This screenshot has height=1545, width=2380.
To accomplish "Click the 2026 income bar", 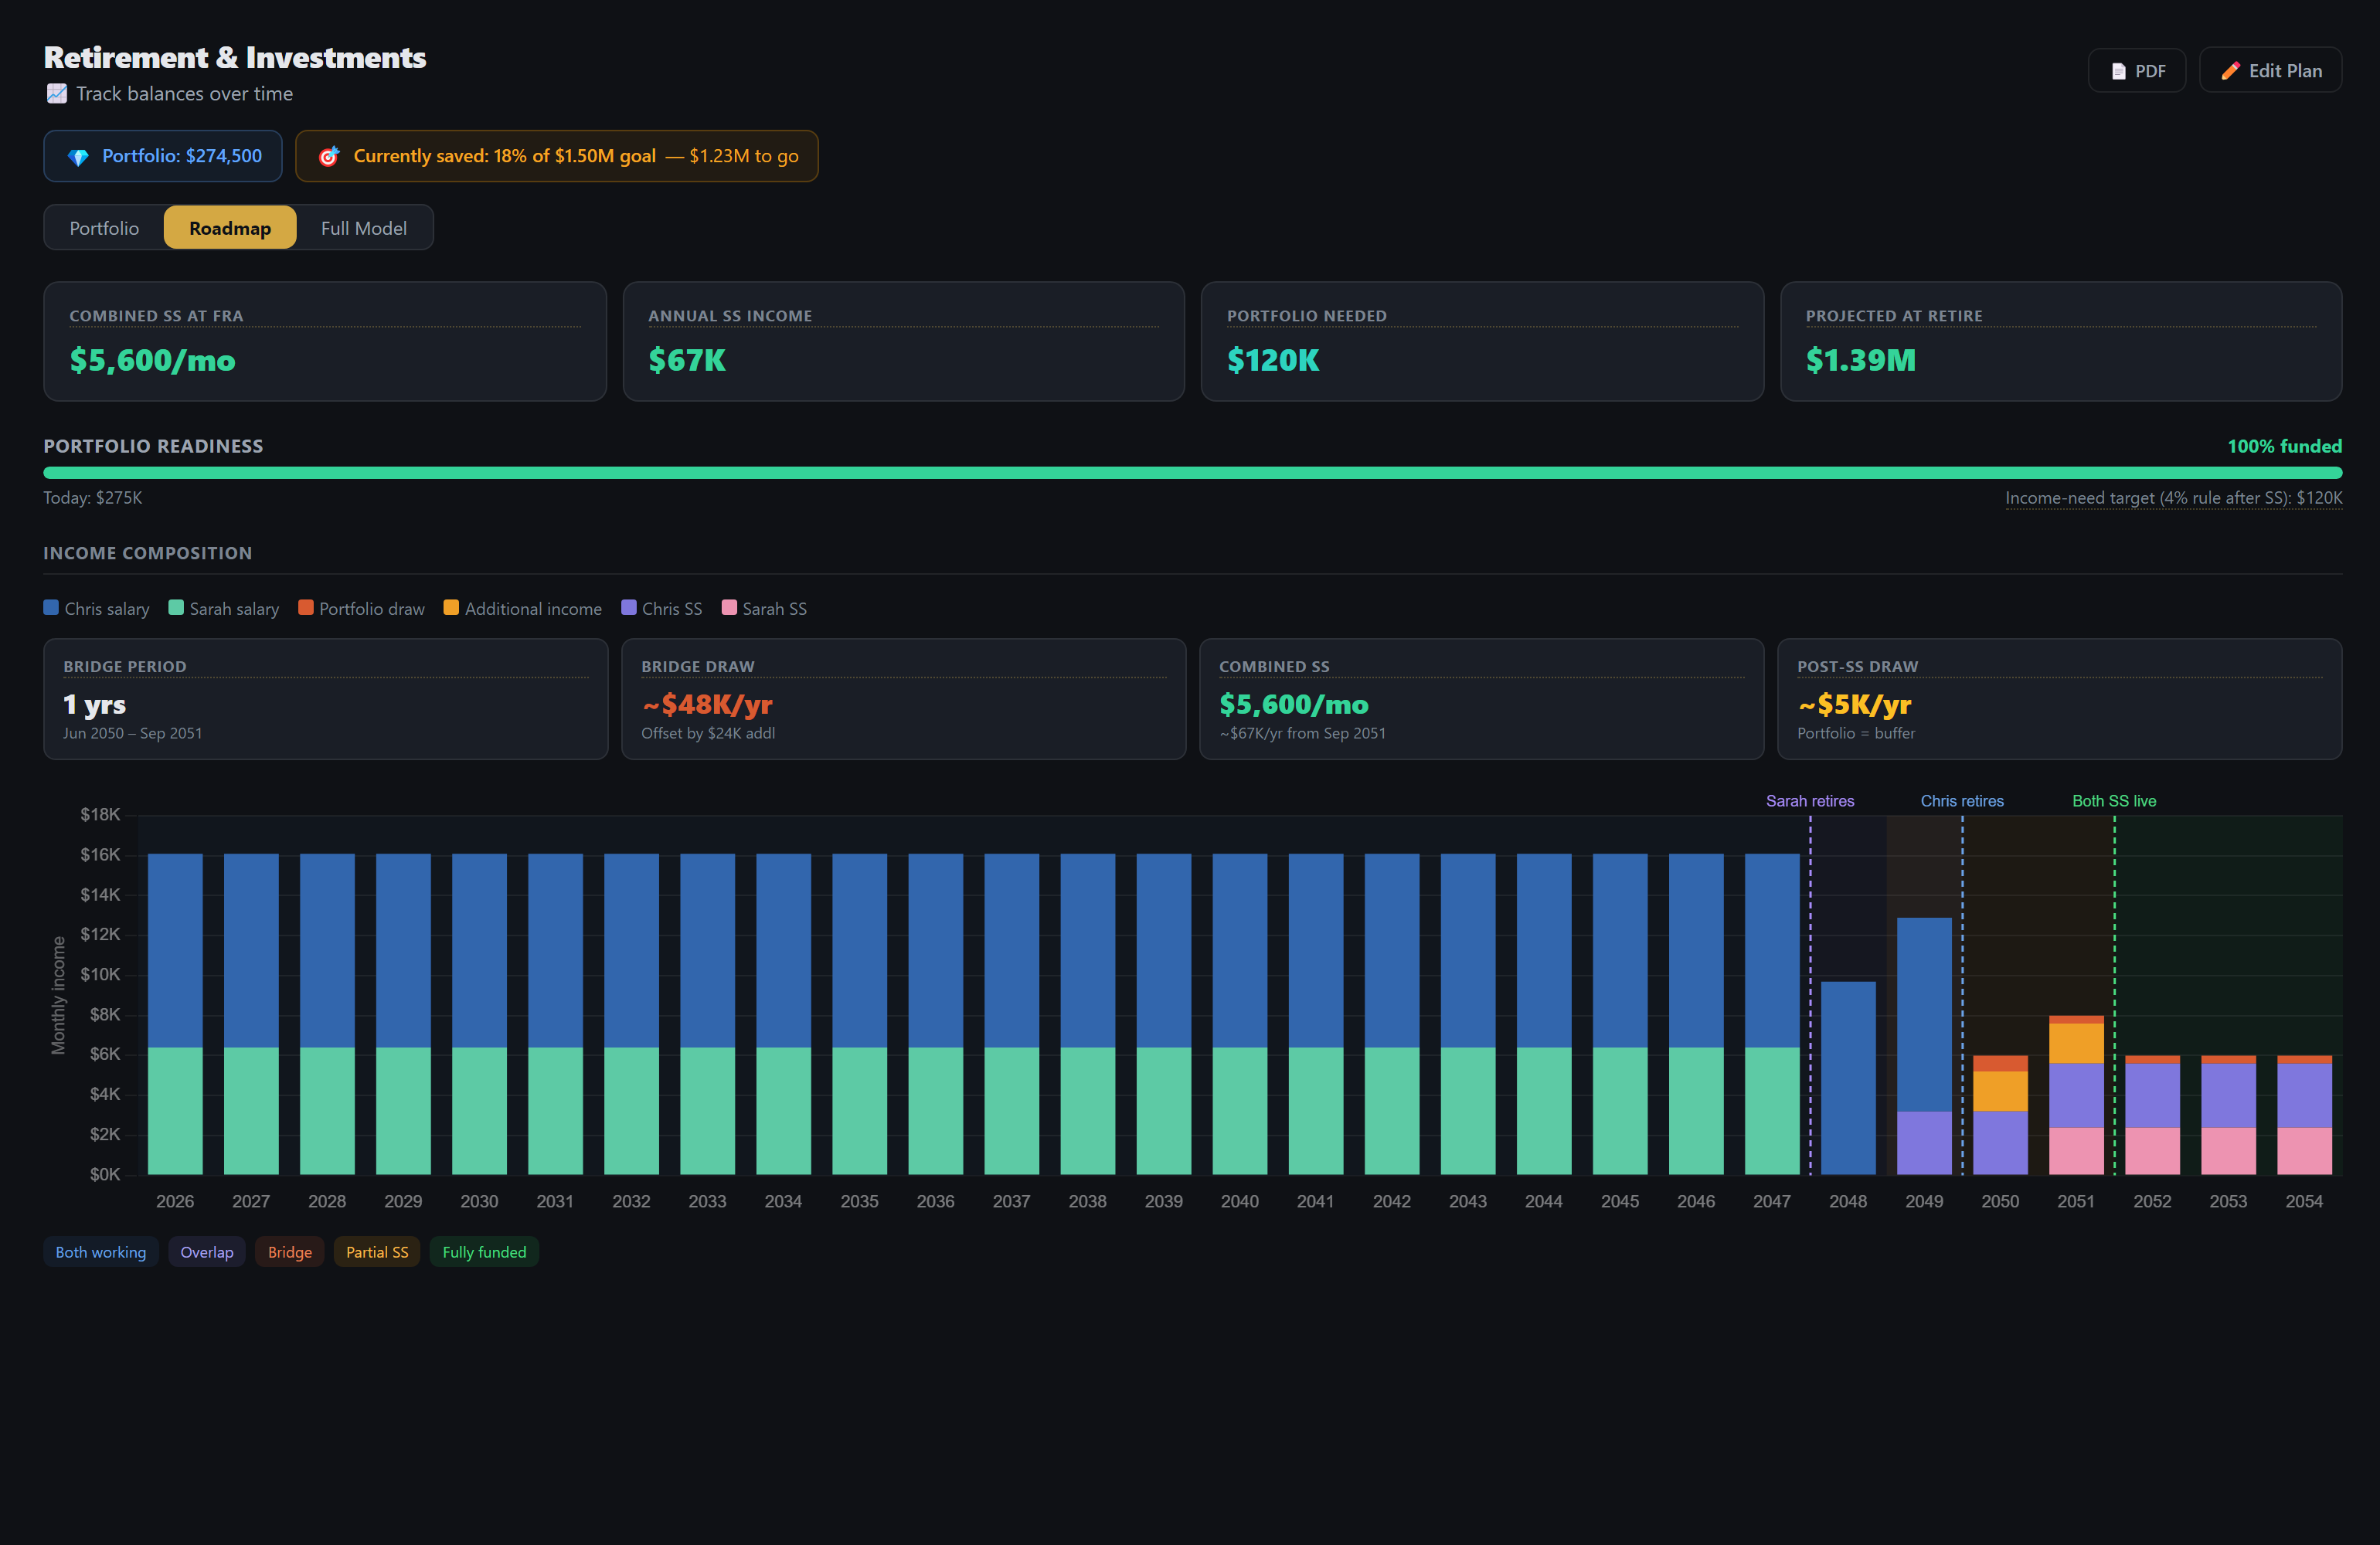I will coord(175,1014).
